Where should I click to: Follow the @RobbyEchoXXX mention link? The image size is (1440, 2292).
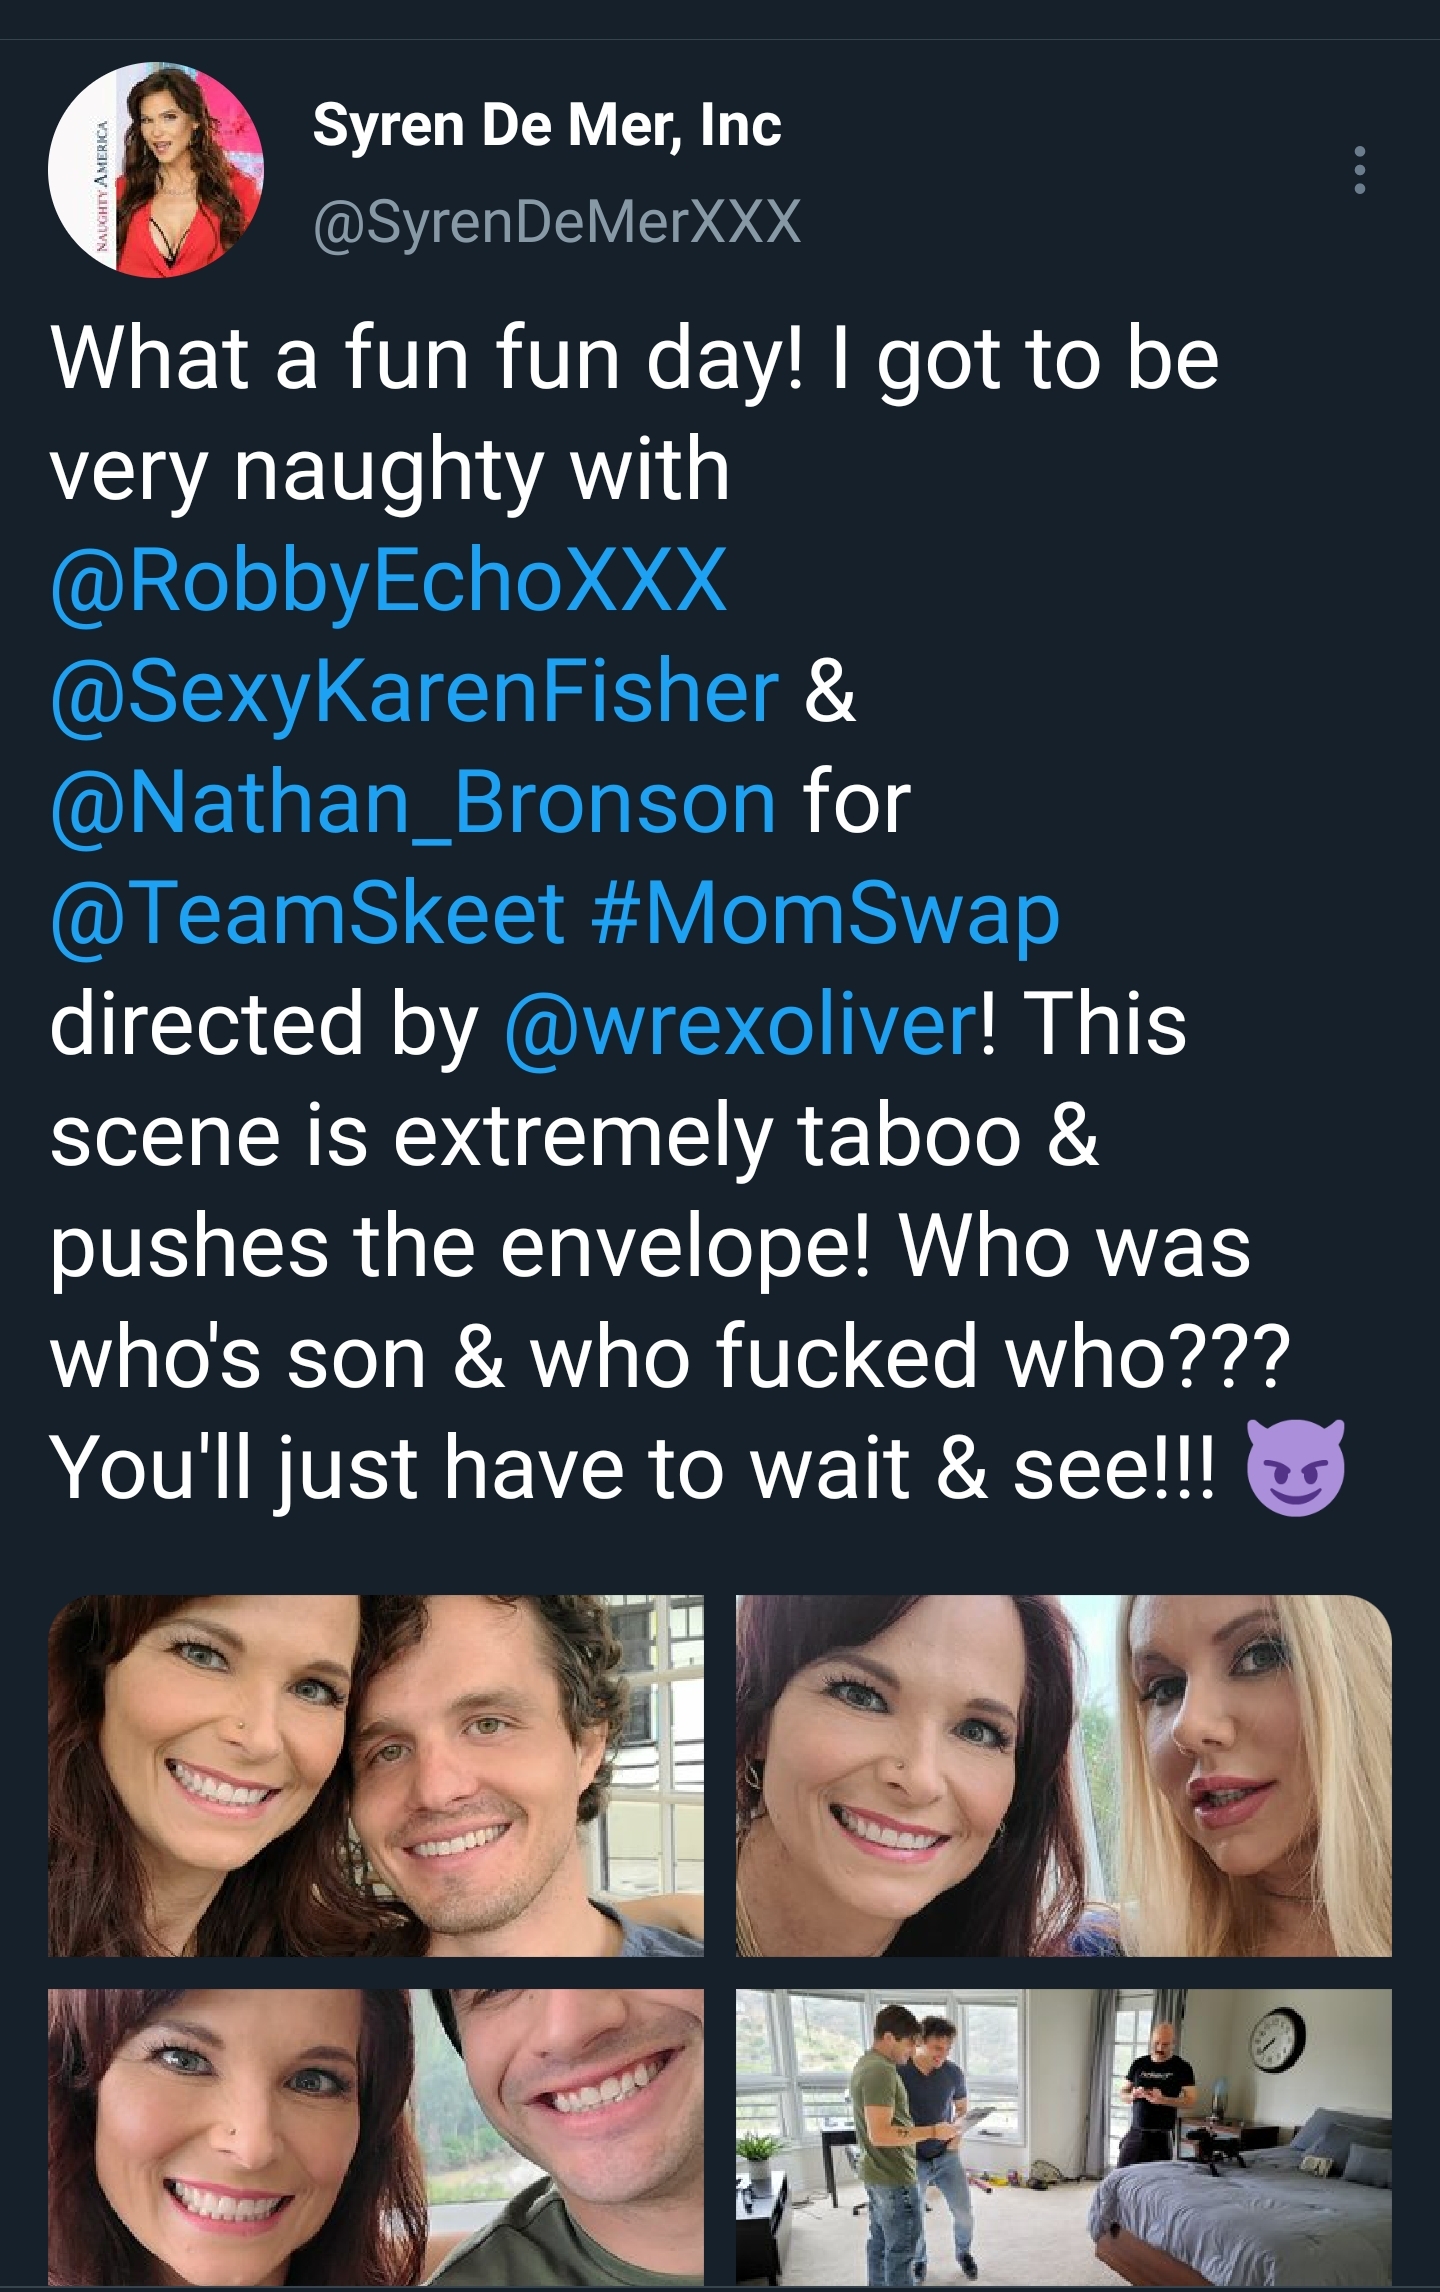click(388, 580)
